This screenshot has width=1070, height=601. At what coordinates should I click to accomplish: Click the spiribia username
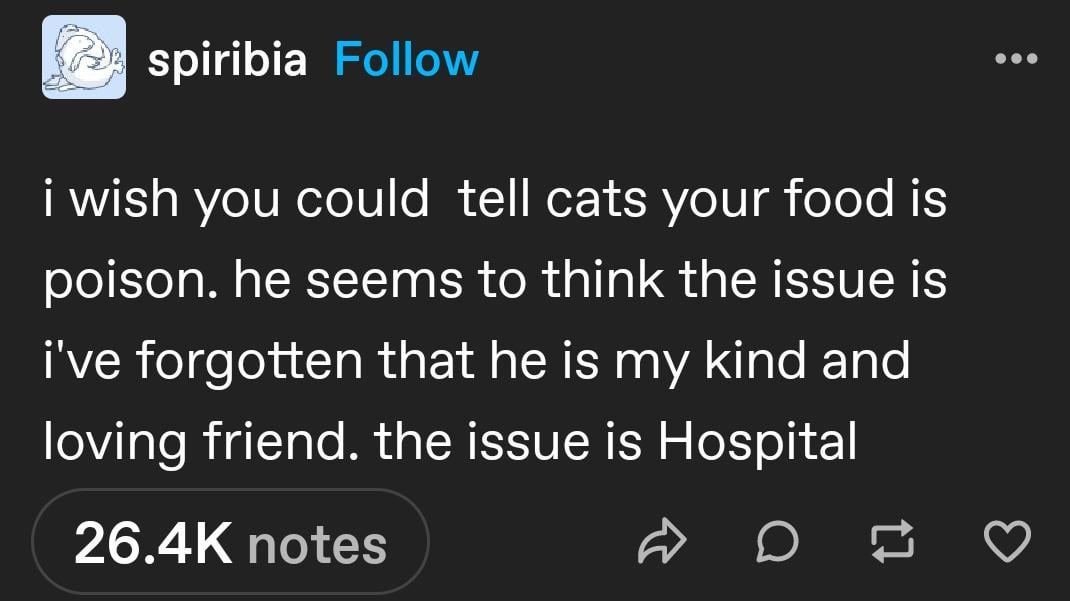226,60
